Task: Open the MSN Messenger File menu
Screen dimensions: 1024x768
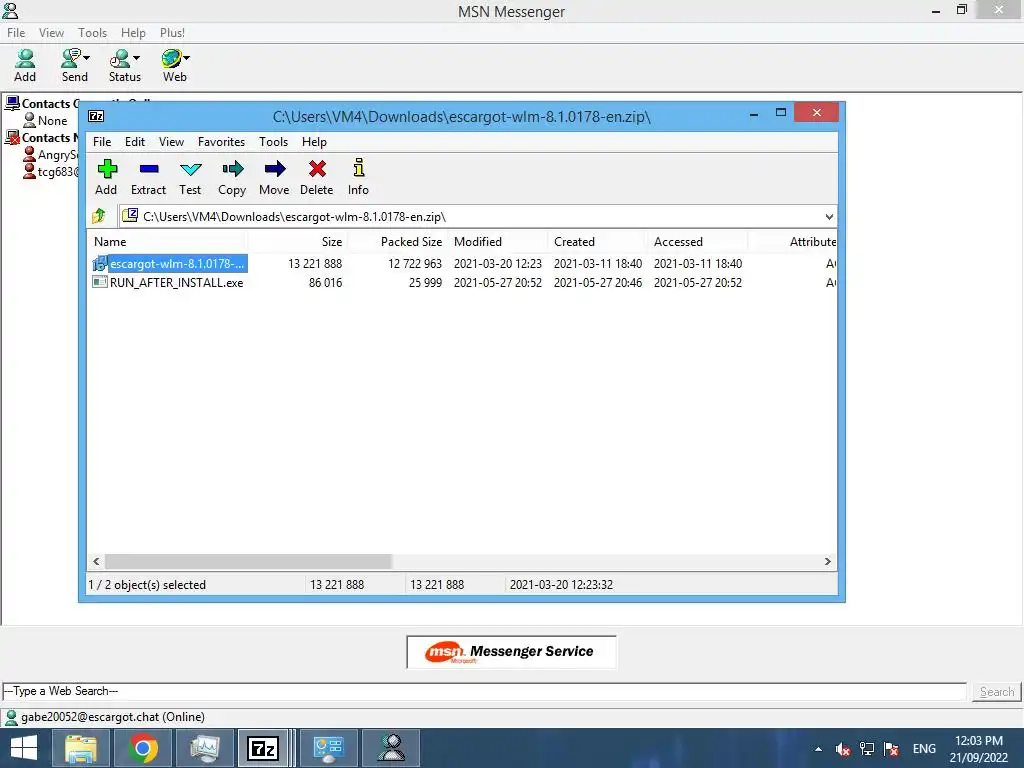Action: [16, 33]
